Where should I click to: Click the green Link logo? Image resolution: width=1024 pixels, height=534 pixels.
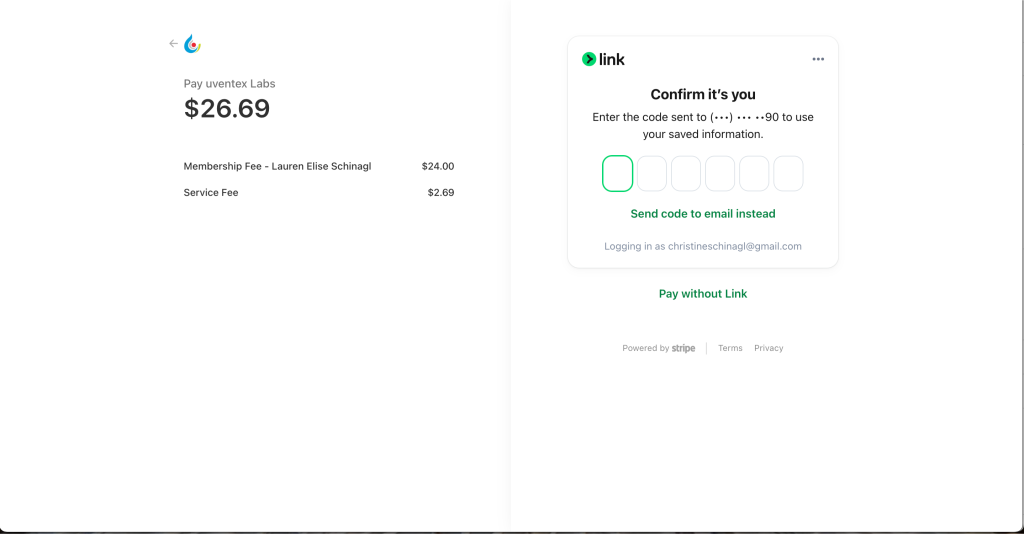(x=603, y=59)
